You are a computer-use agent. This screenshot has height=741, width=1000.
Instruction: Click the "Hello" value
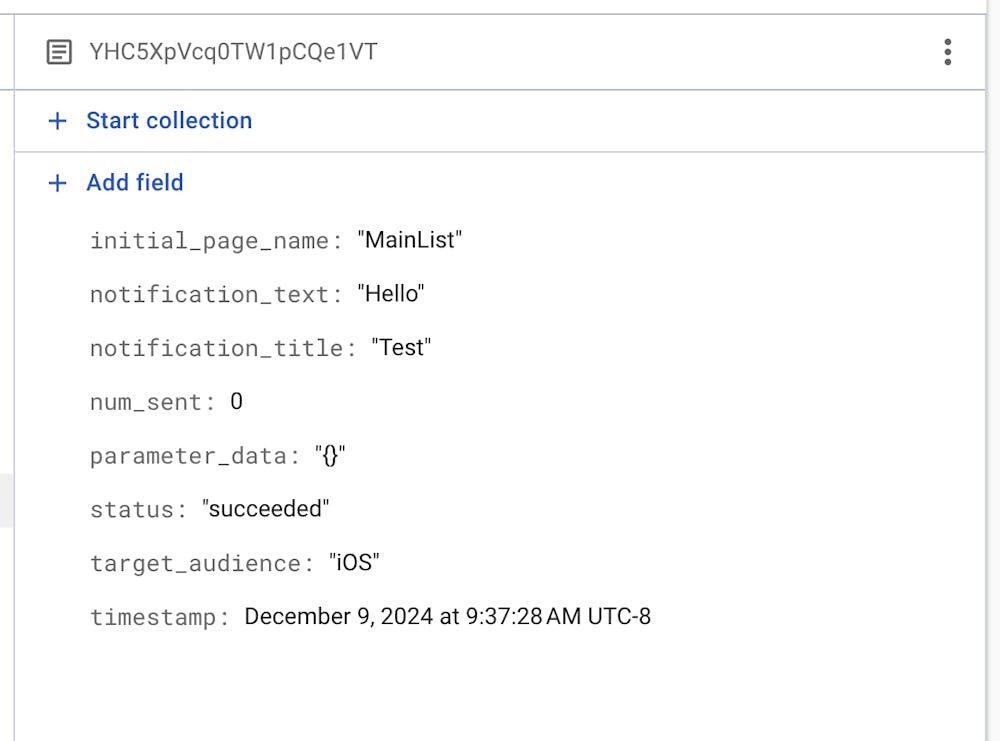pyautogui.click(x=392, y=295)
